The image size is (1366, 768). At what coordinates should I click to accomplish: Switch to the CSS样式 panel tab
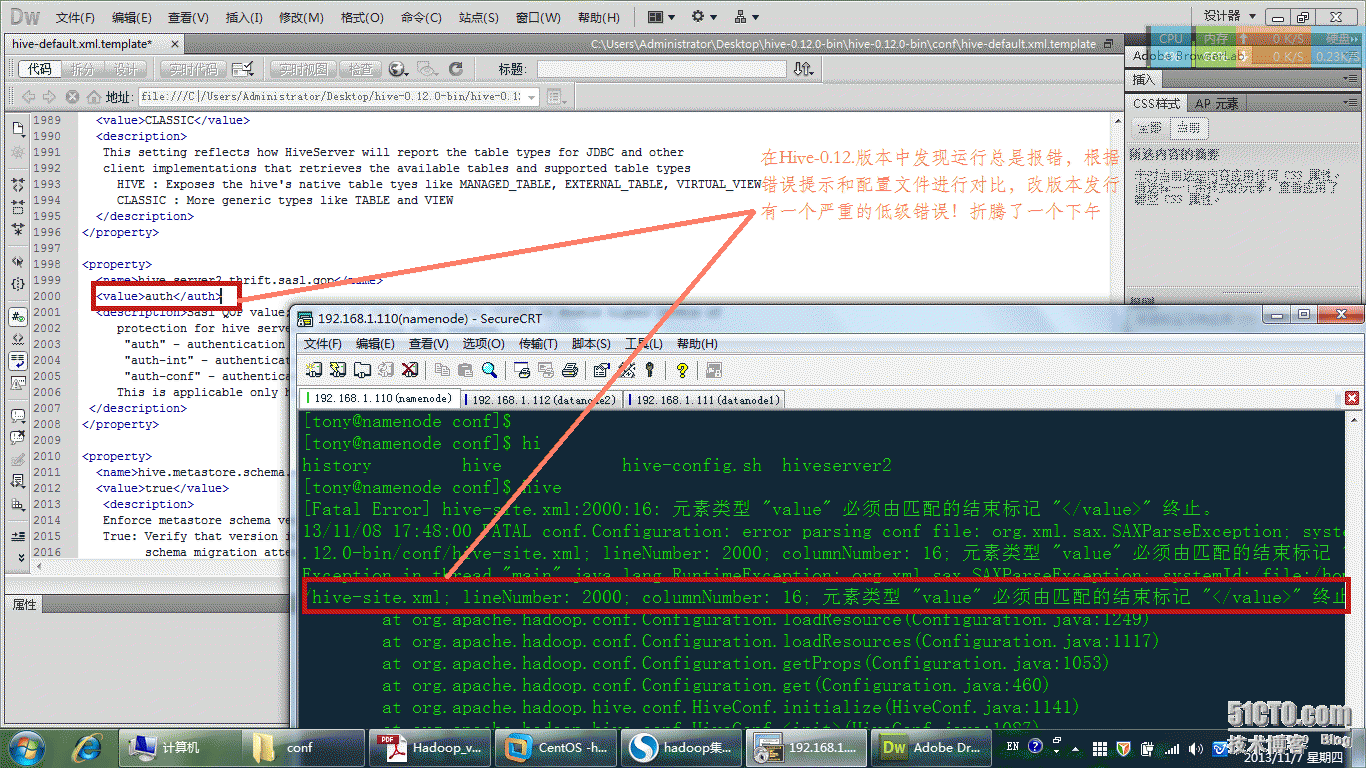(1157, 103)
